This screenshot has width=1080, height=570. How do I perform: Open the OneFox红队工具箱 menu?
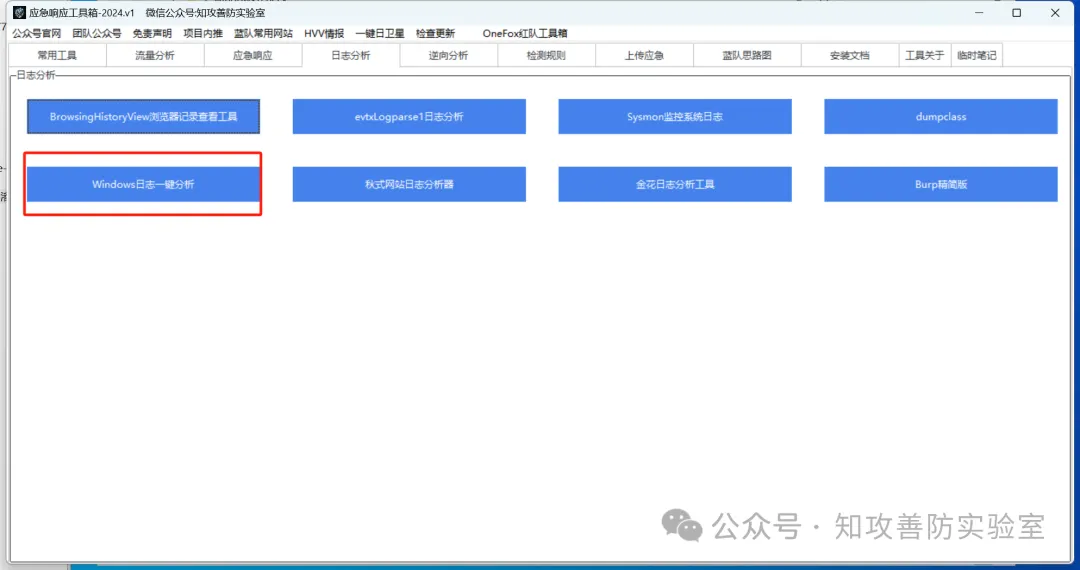pyautogui.click(x=525, y=33)
